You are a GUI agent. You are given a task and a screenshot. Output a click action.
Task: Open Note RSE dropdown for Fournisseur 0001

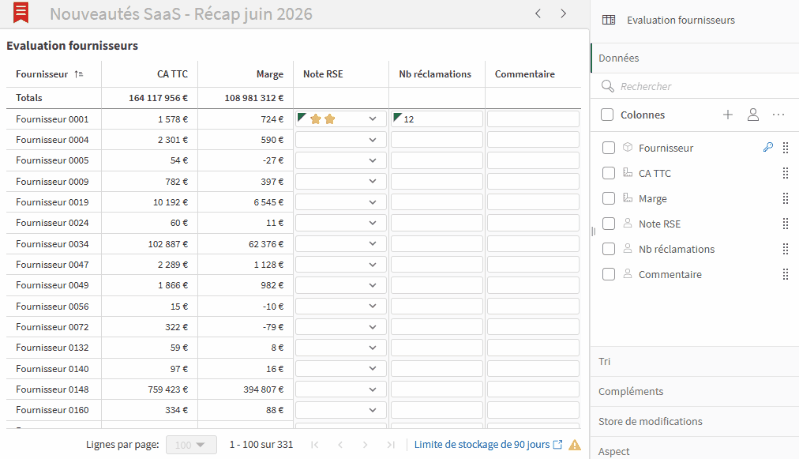[x=372, y=119]
